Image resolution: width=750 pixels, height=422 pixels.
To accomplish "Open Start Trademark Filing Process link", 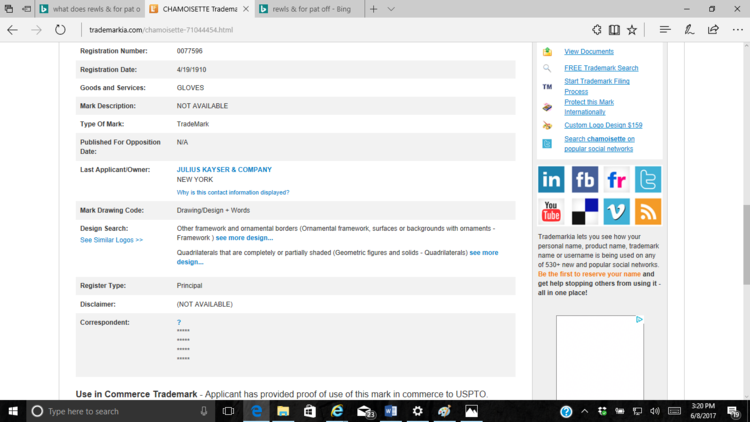I will point(597,86).
